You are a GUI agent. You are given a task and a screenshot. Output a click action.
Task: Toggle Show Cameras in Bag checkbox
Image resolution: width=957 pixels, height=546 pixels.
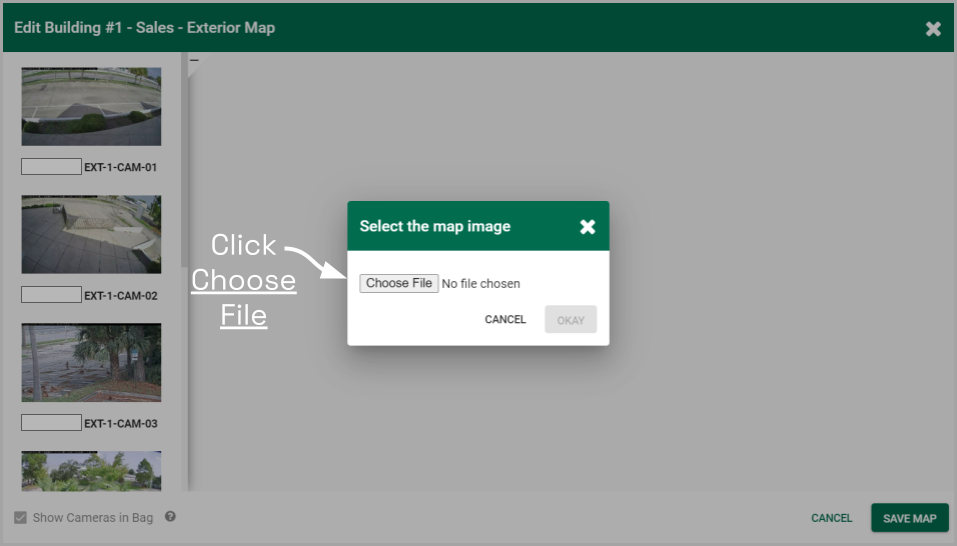point(20,517)
